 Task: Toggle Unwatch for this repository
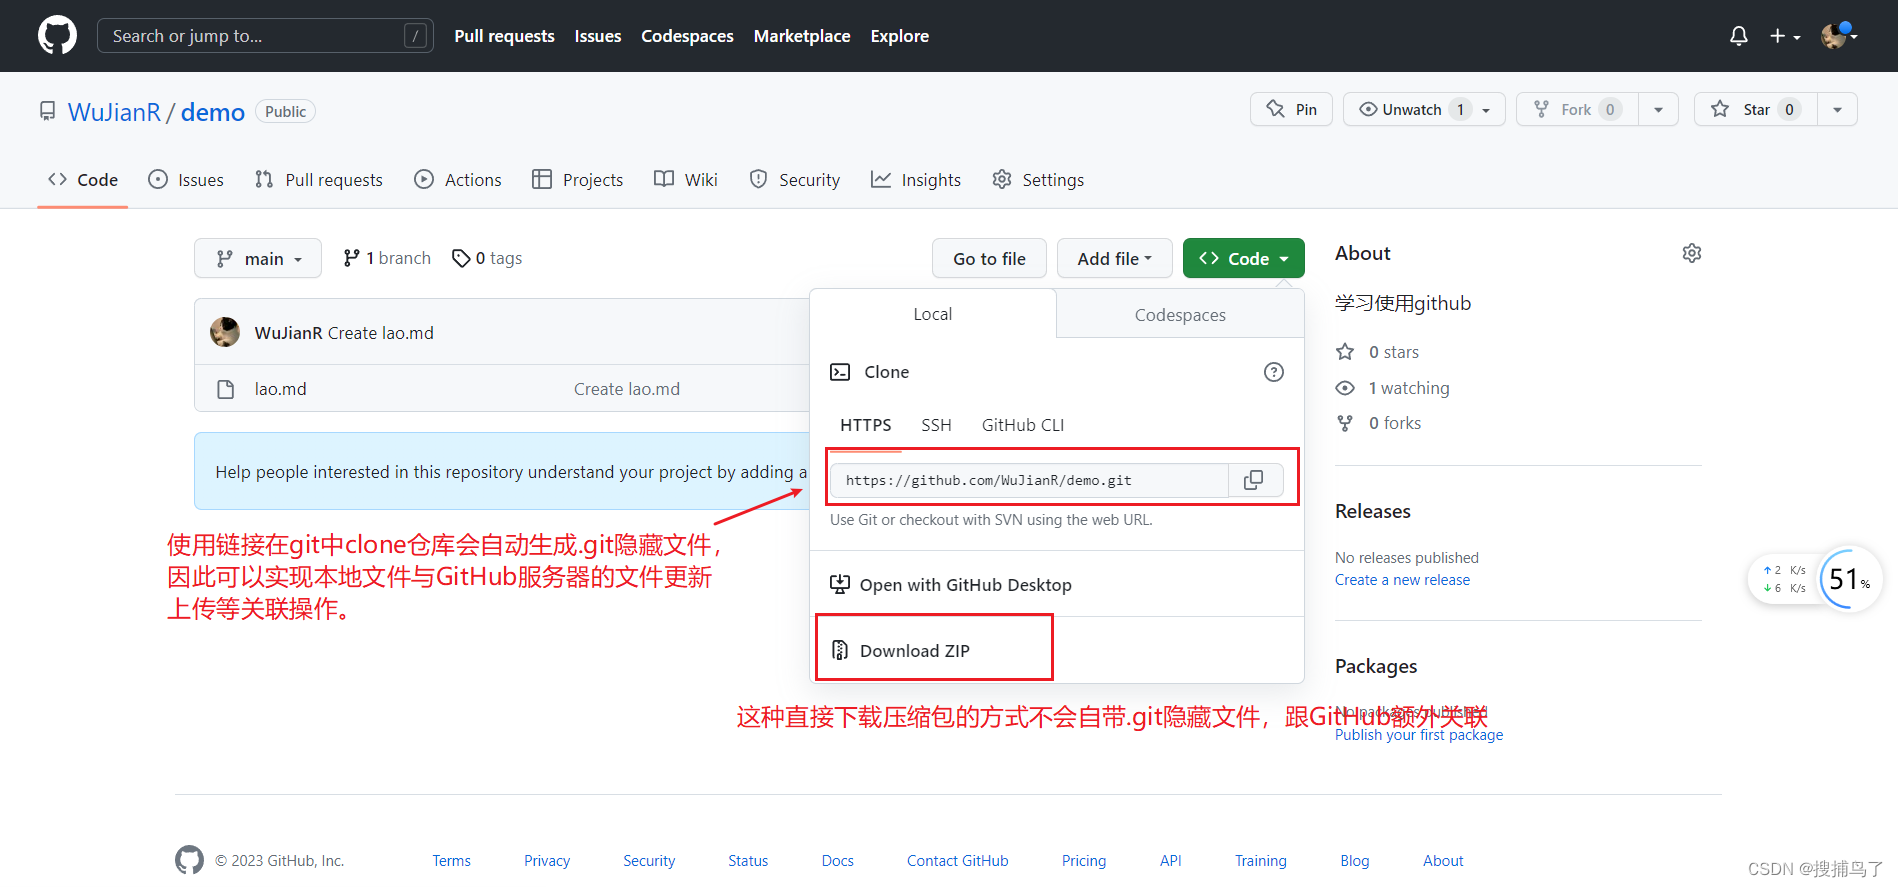1424,109
